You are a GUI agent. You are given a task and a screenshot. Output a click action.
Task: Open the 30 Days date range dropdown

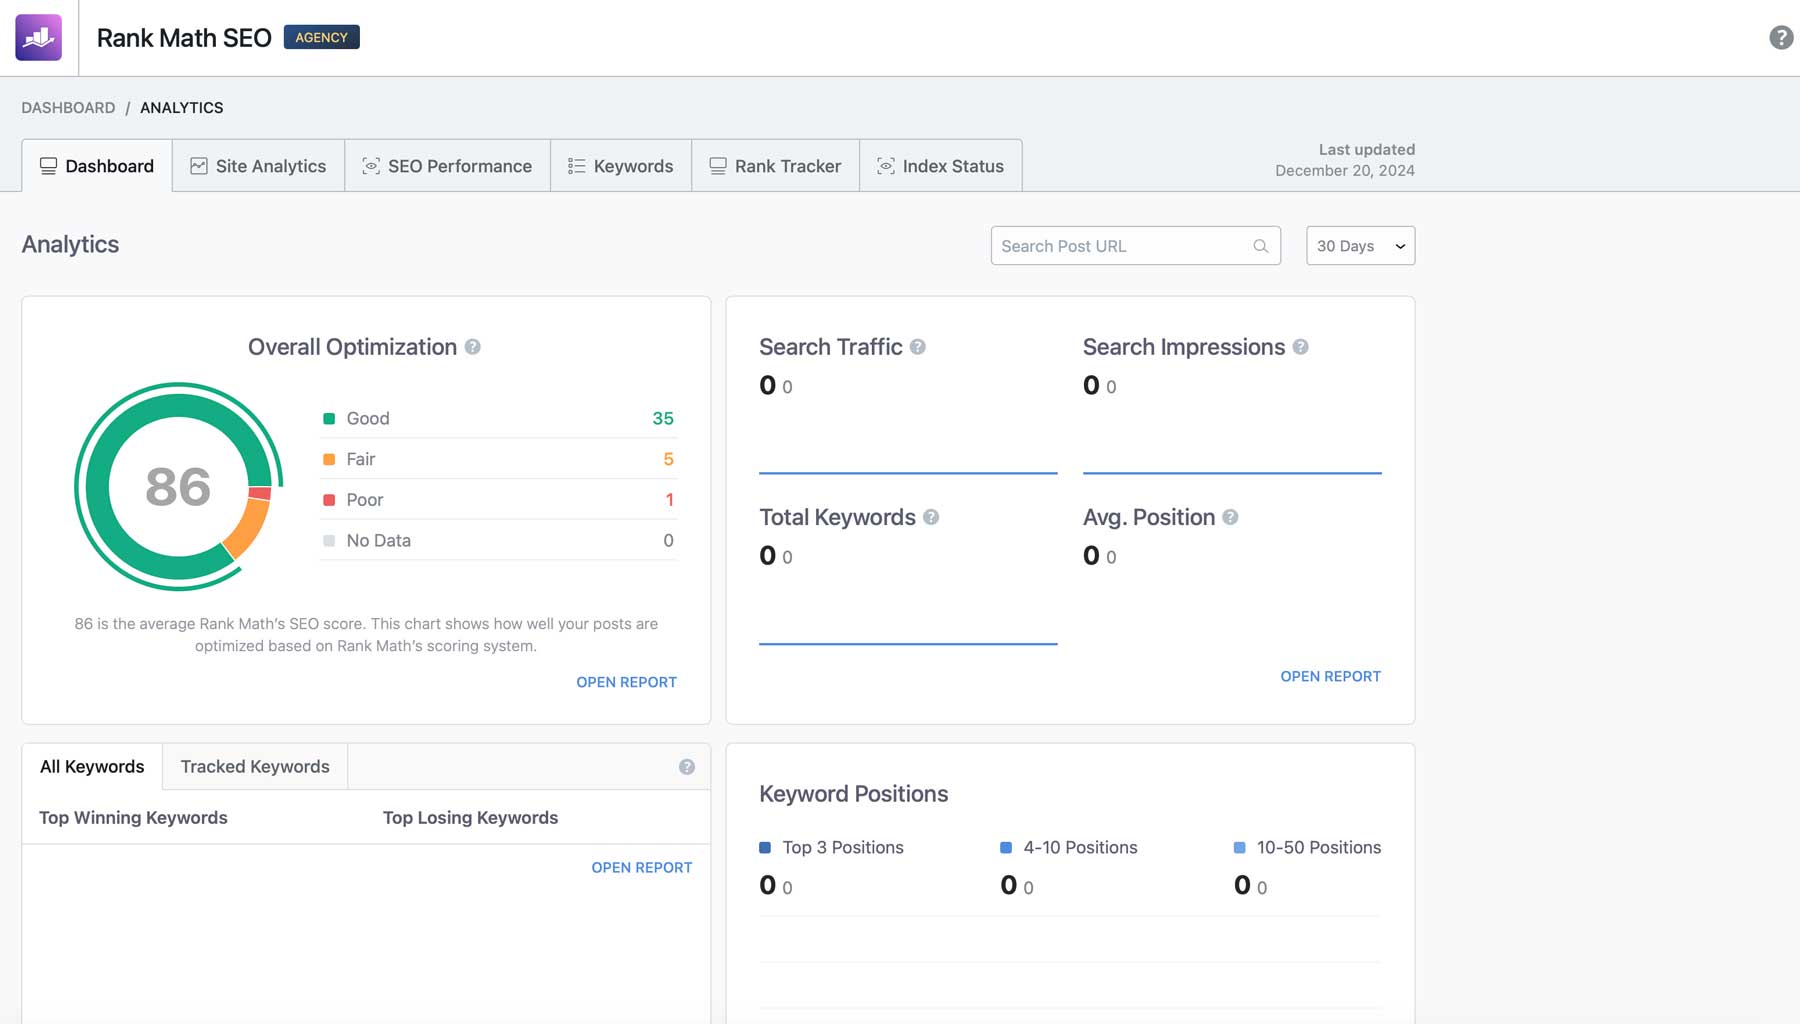[x=1360, y=245]
